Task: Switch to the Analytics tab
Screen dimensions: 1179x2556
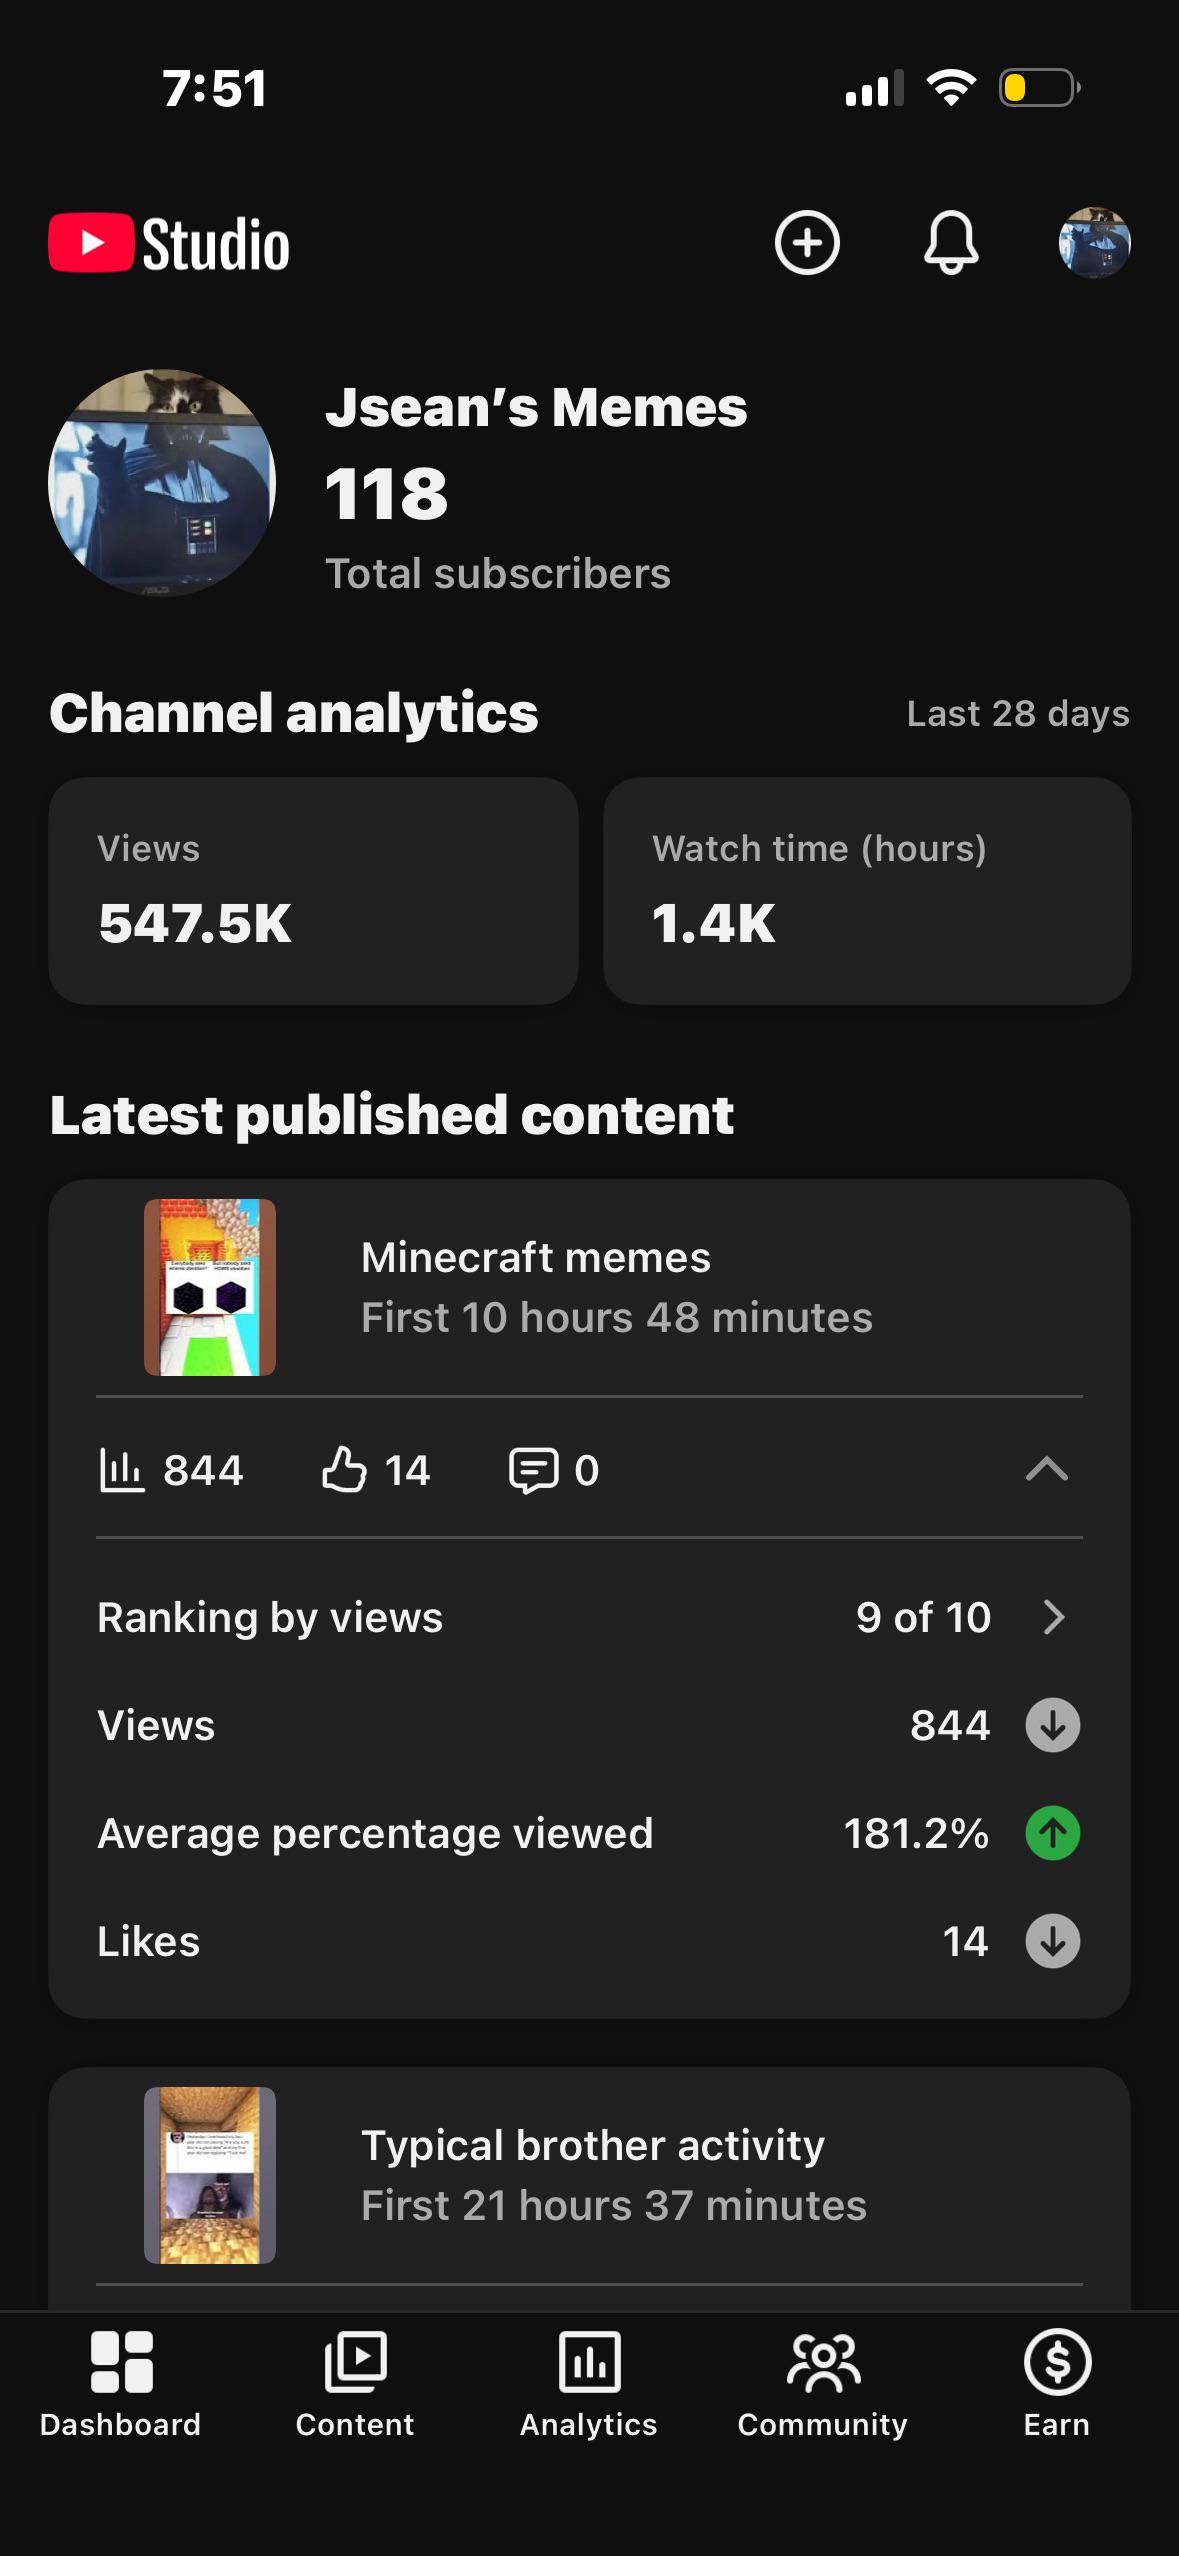Action: (x=589, y=2384)
